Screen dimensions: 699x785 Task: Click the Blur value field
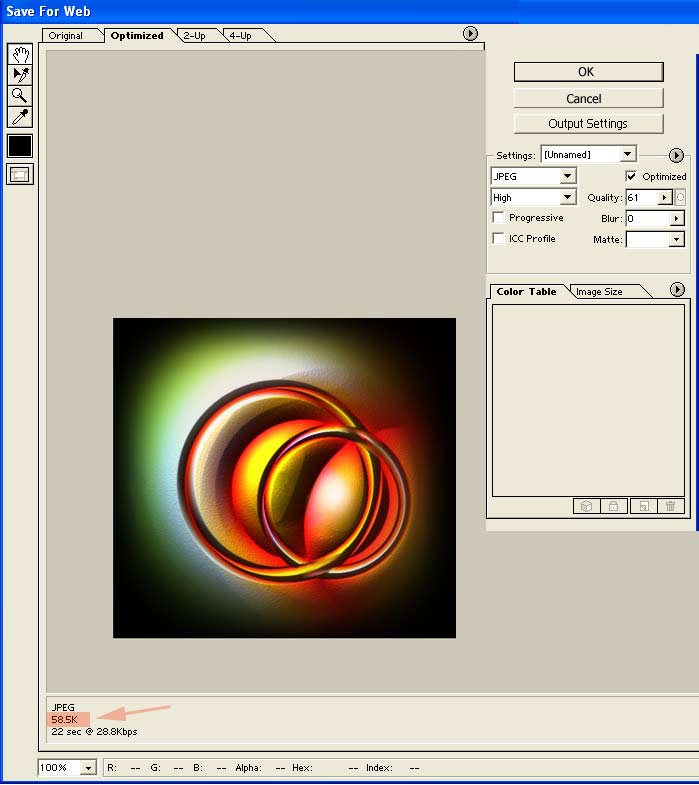pyautogui.click(x=648, y=218)
